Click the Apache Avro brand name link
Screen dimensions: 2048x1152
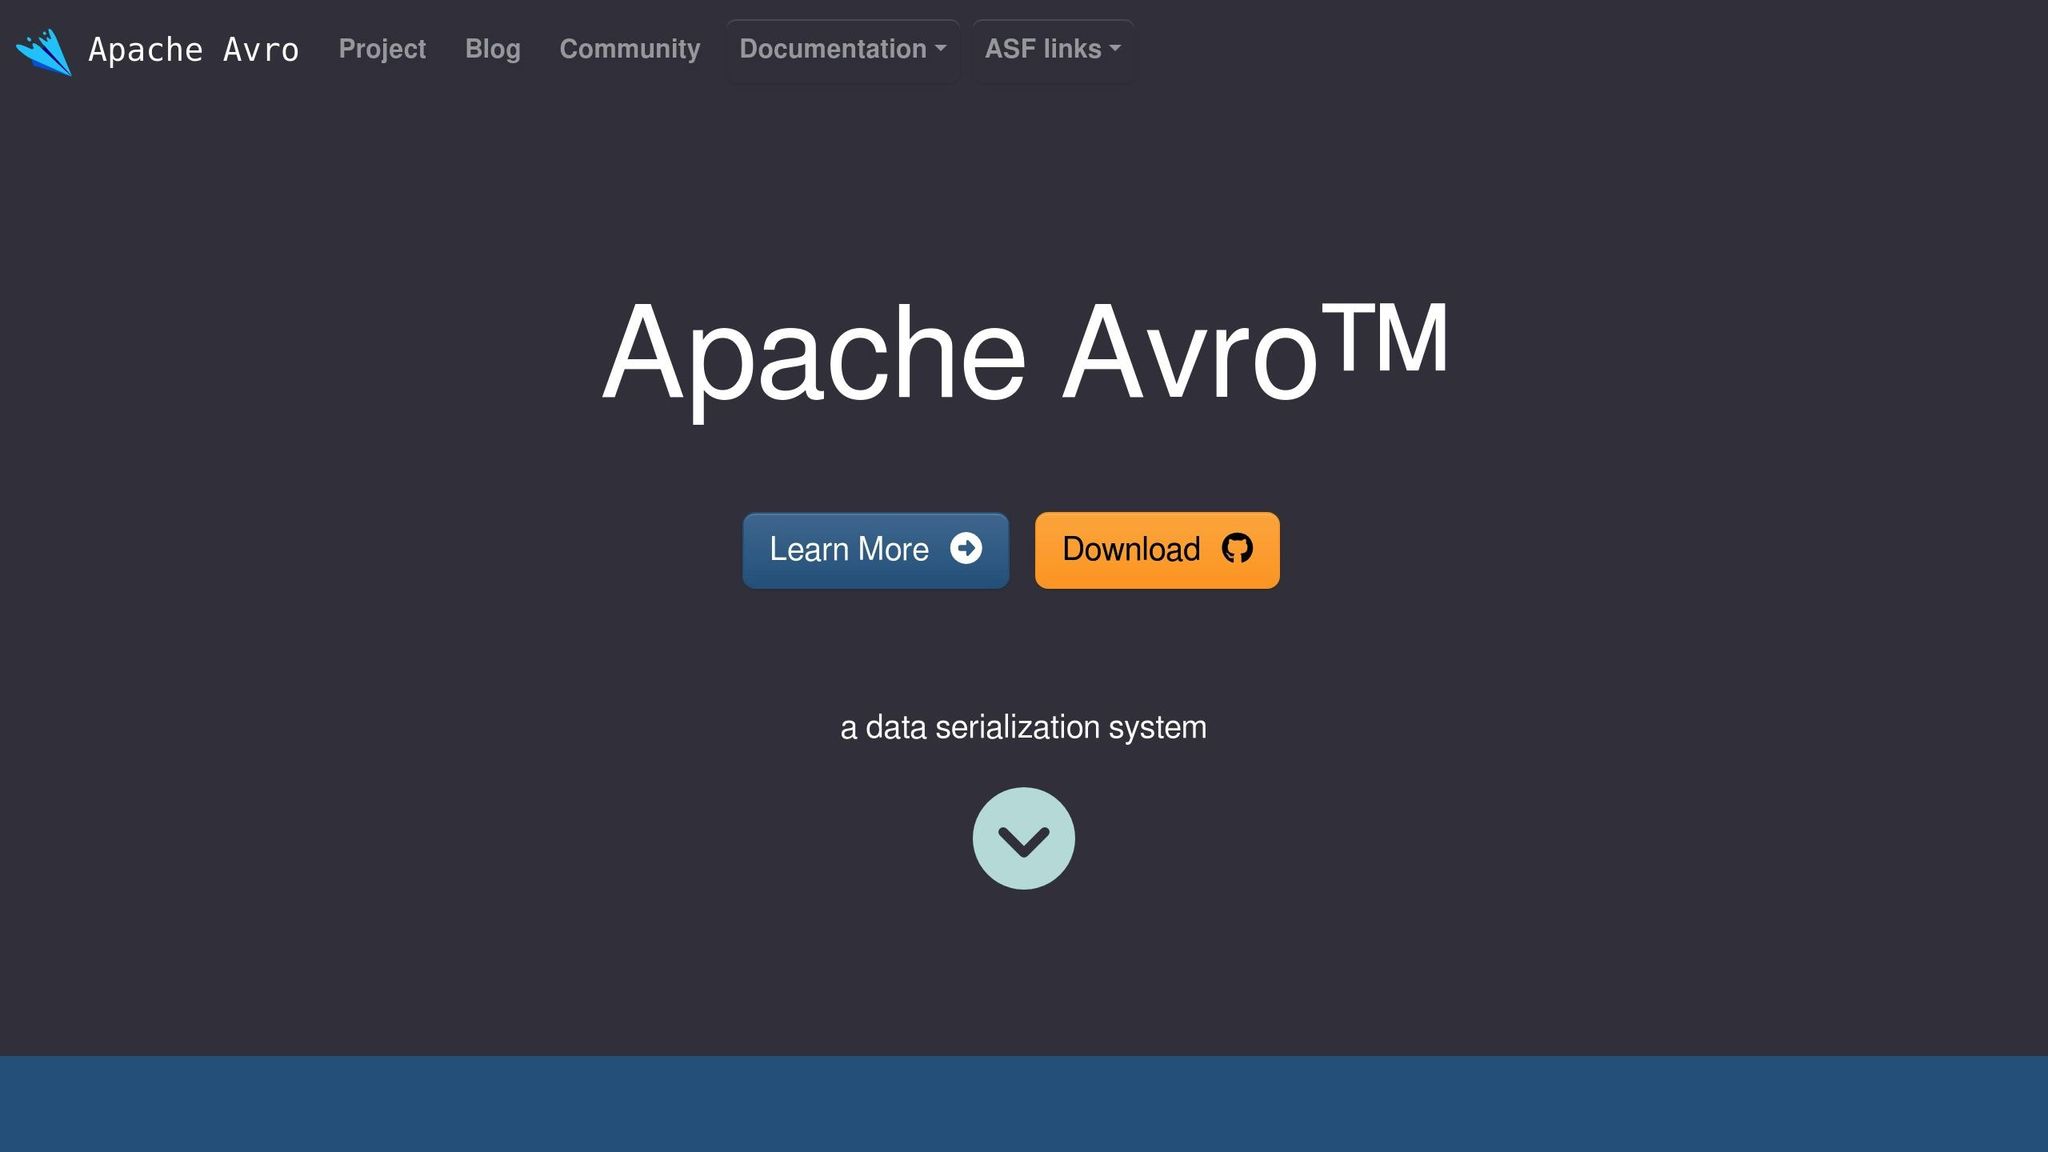coord(193,50)
